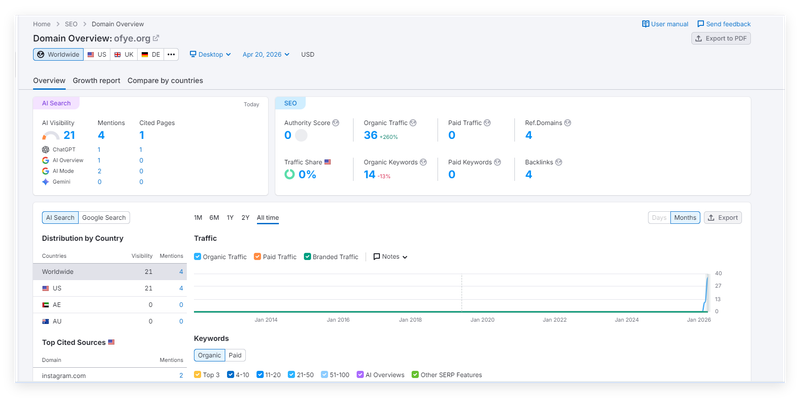Select Google Search toggle button

tap(104, 218)
